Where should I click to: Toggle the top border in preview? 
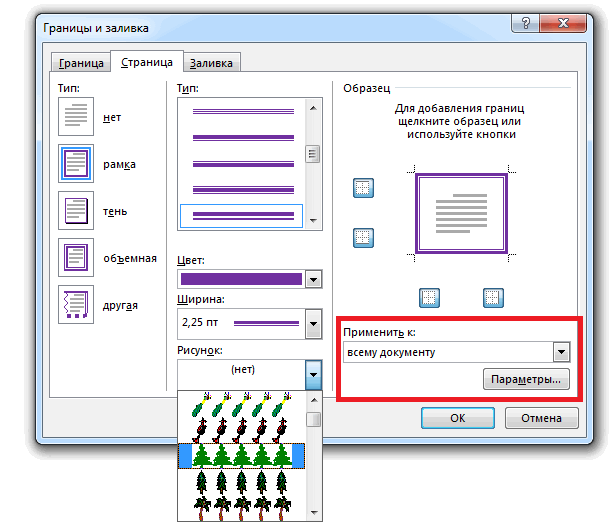pos(362,188)
